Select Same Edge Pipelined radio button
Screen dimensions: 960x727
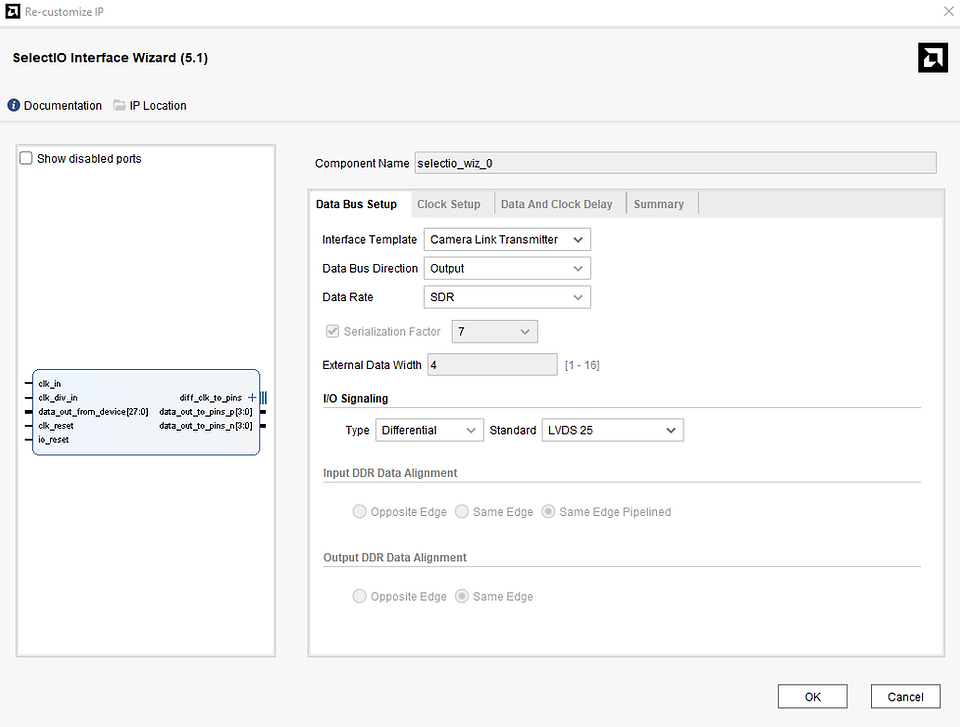(x=549, y=511)
